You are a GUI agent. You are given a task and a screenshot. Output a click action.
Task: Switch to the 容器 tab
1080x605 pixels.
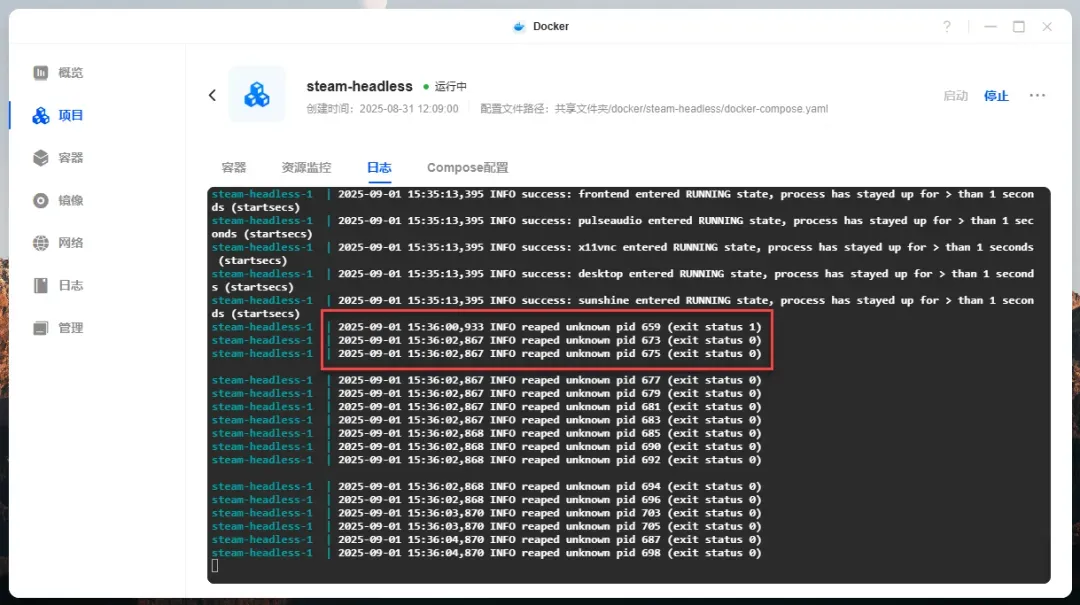pyautogui.click(x=233, y=167)
